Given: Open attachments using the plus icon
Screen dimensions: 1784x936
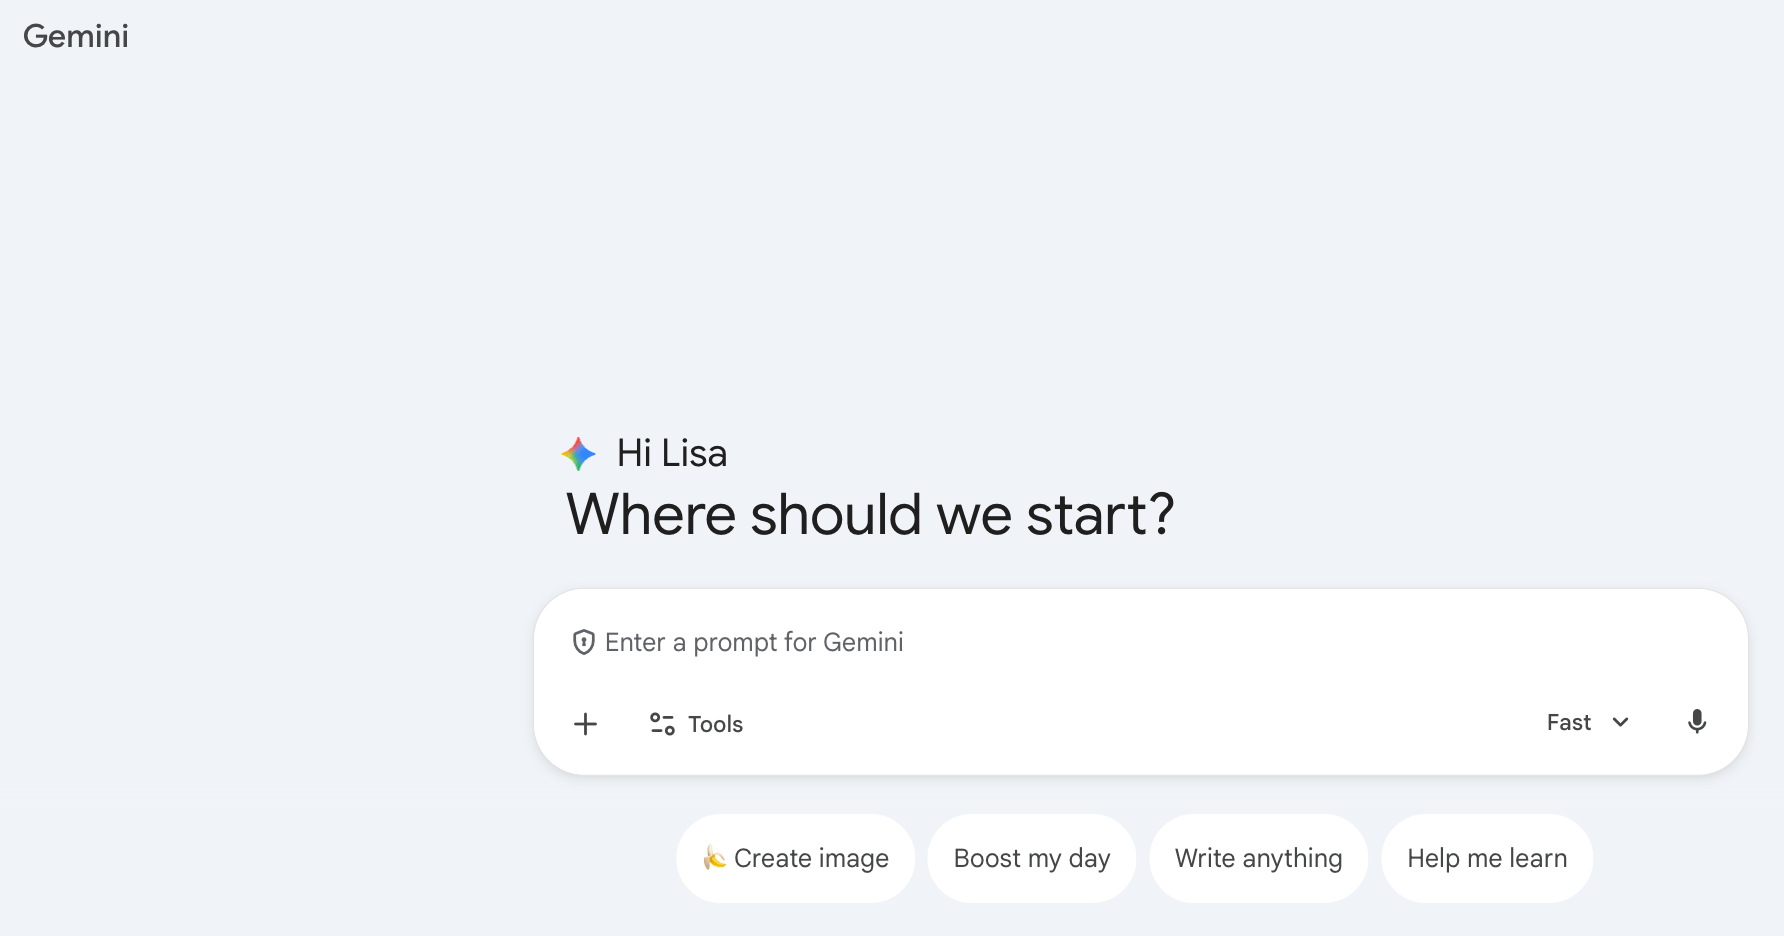Looking at the screenshot, I should coord(585,723).
